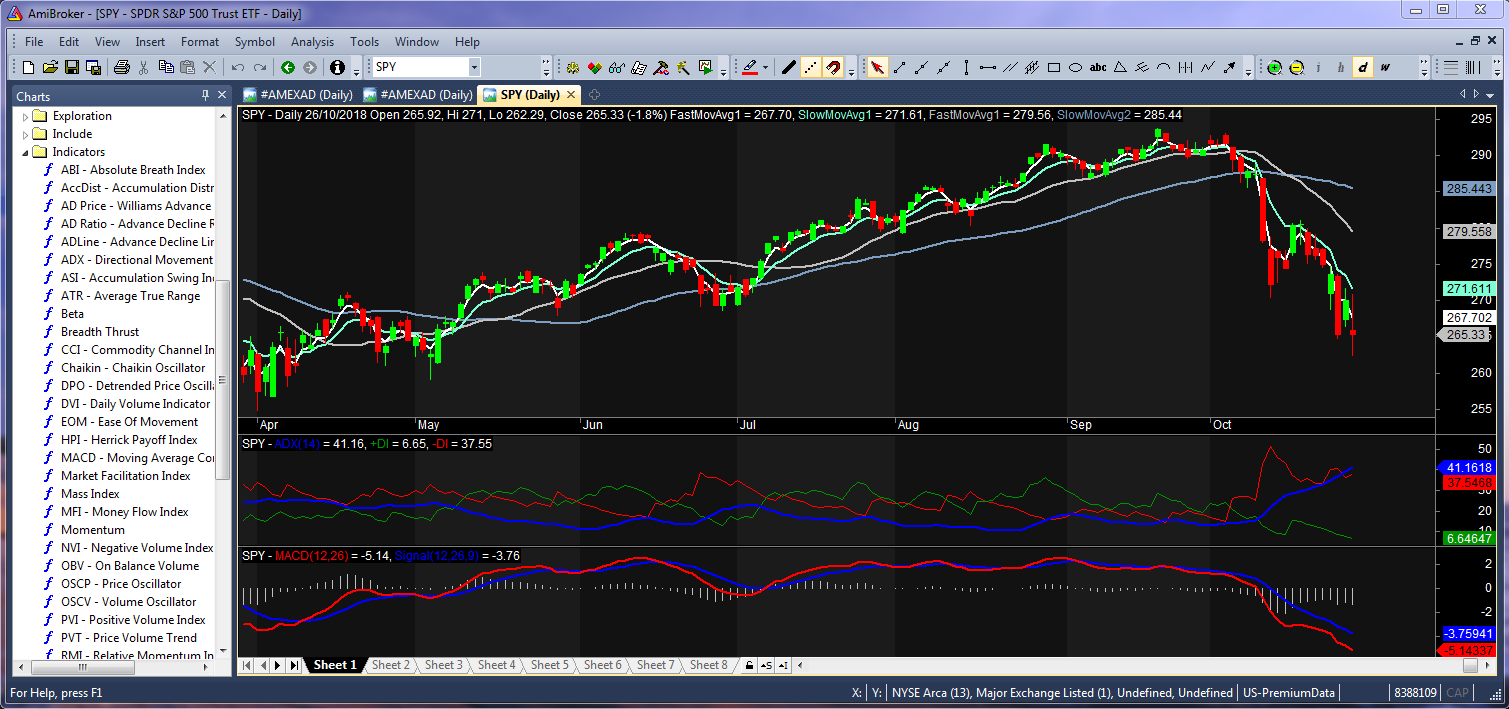Open symbol information with the info icon
This screenshot has height=709, width=1509.
tap(337, 68)
